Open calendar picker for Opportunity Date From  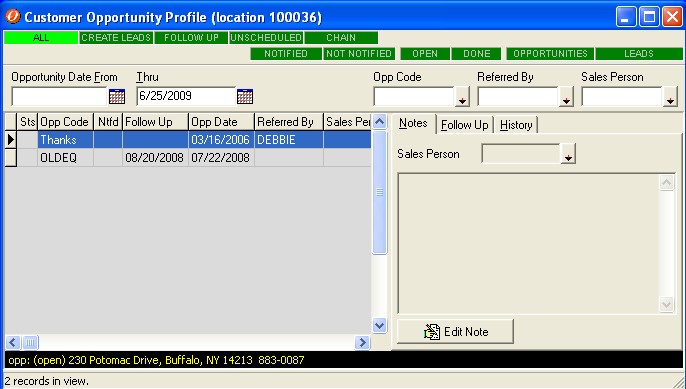point(117,96)
